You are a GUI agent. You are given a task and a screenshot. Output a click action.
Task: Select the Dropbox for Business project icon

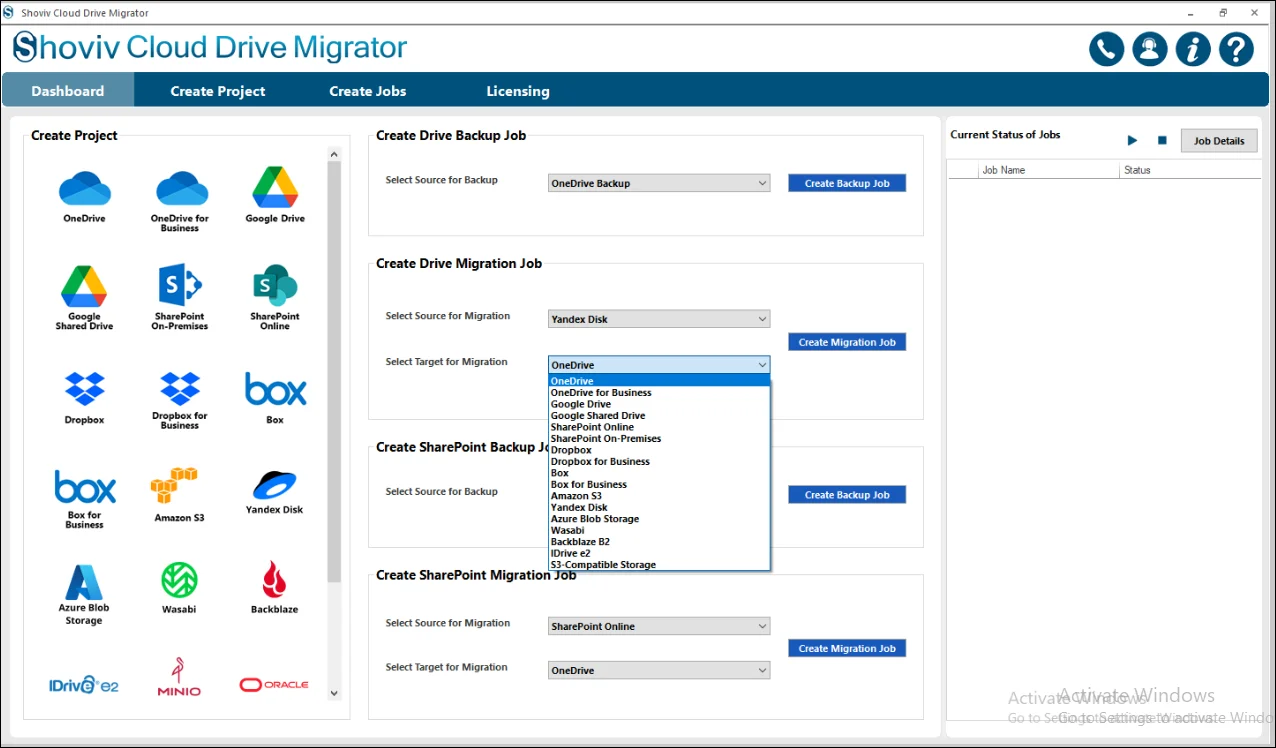[180, 400]
